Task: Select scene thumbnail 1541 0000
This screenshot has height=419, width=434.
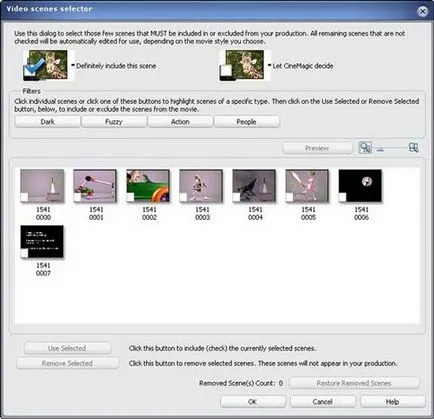Action: 42,185
